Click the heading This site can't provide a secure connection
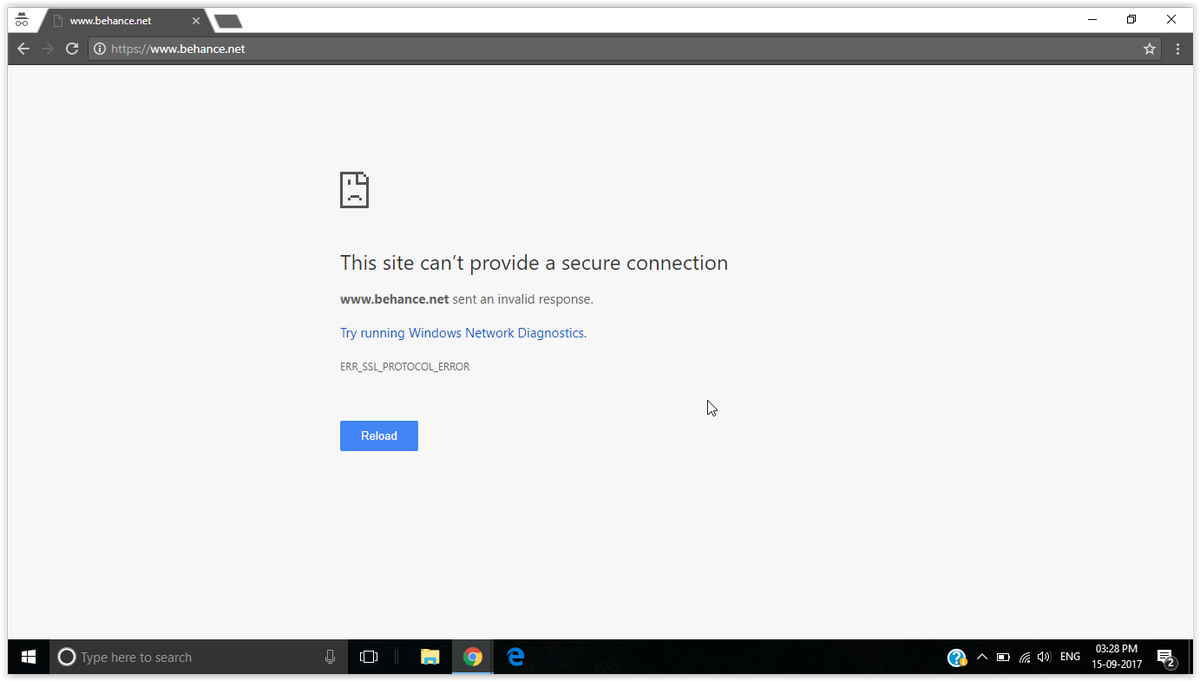The width and height of the screenshot is (1200, 681). click(534, 263)
